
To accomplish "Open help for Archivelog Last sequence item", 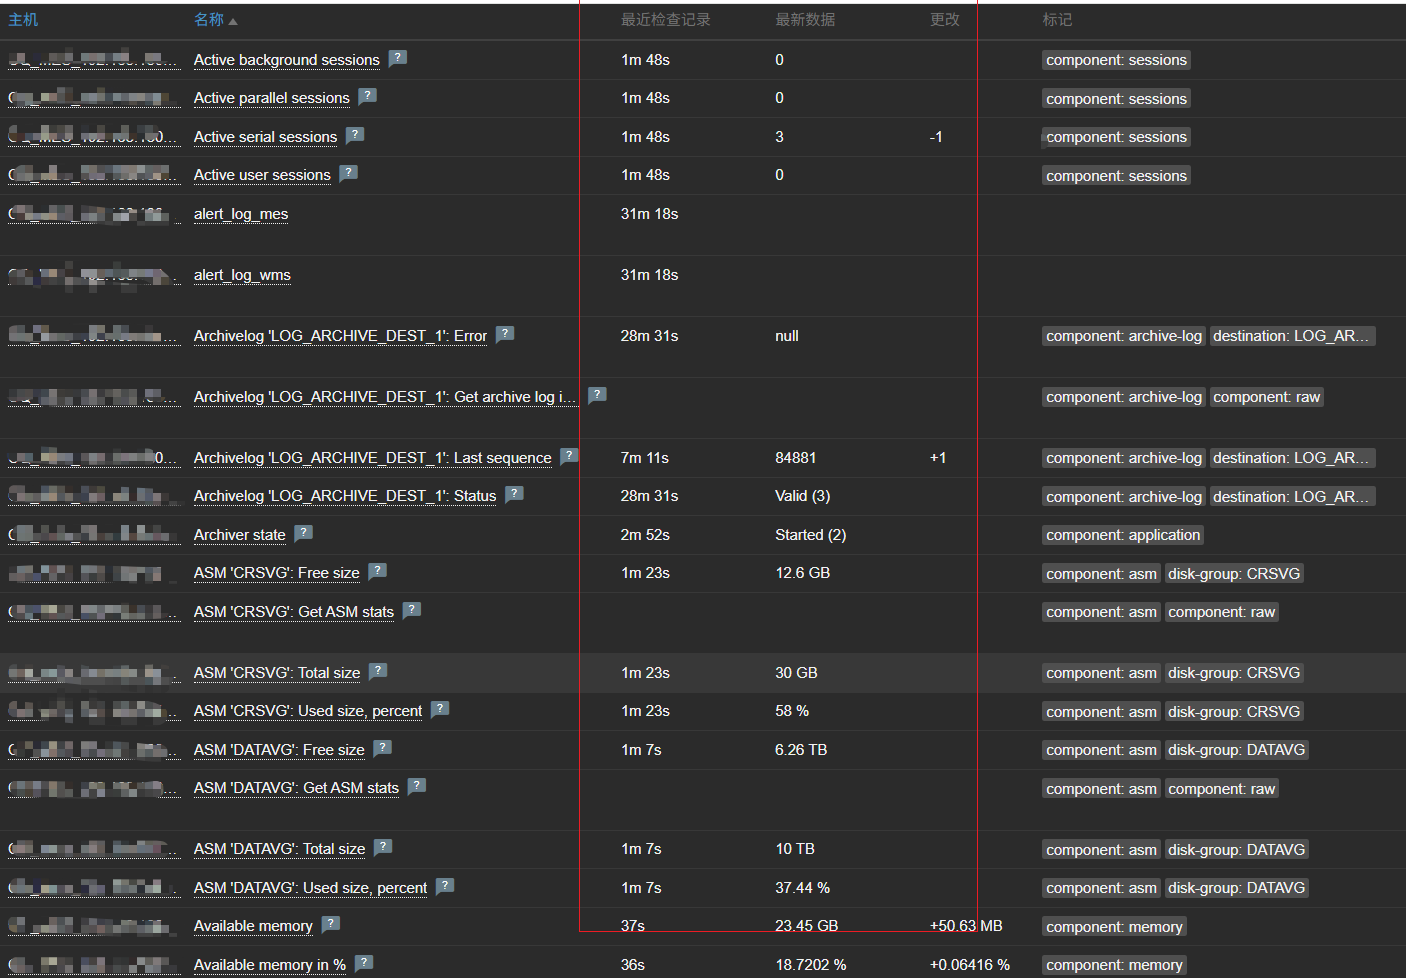I will tap(569, 456).
